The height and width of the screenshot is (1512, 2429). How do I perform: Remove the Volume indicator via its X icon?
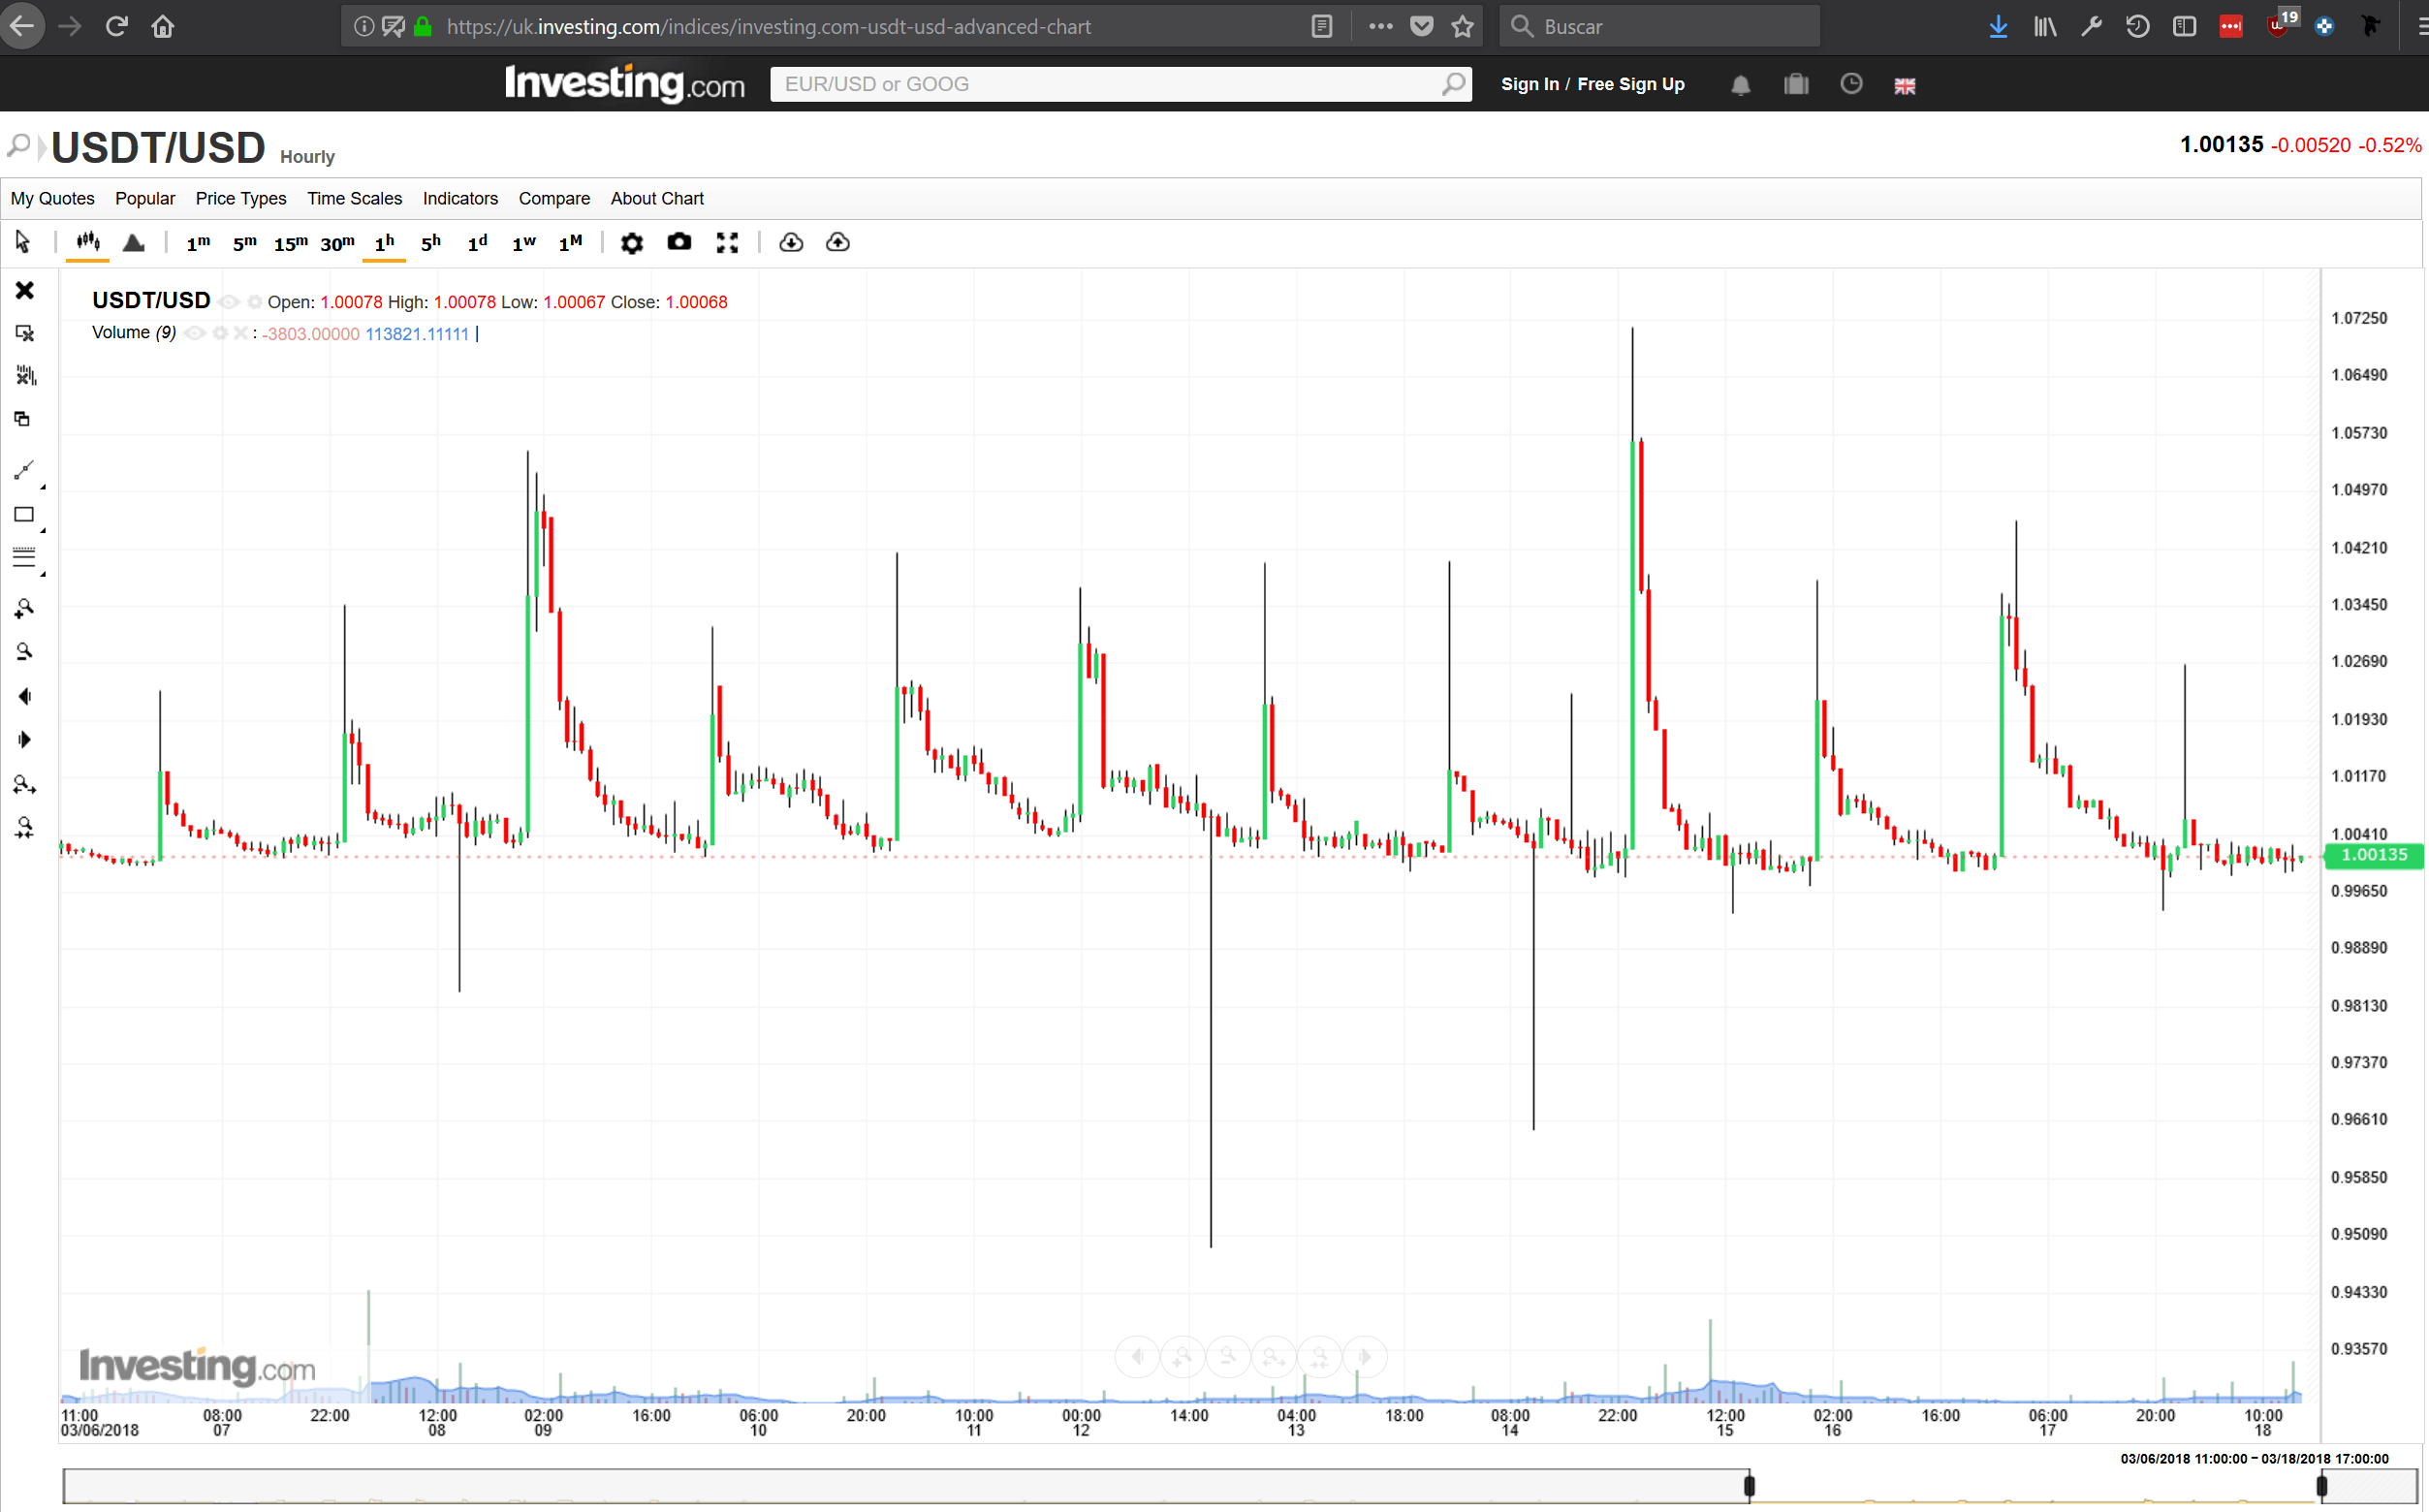tap(241, 333)
